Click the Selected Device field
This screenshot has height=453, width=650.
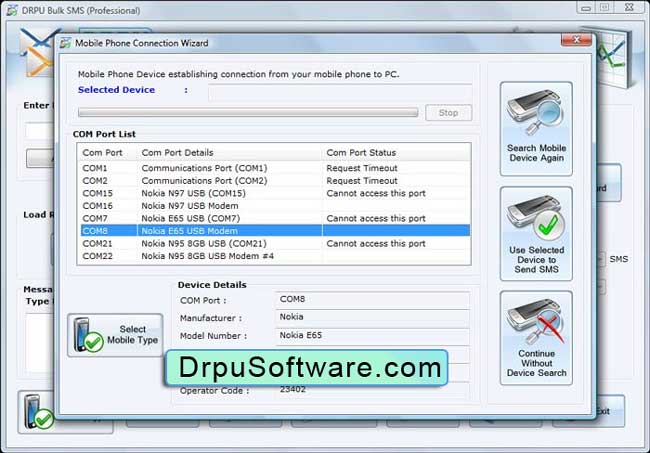[340, 92]
